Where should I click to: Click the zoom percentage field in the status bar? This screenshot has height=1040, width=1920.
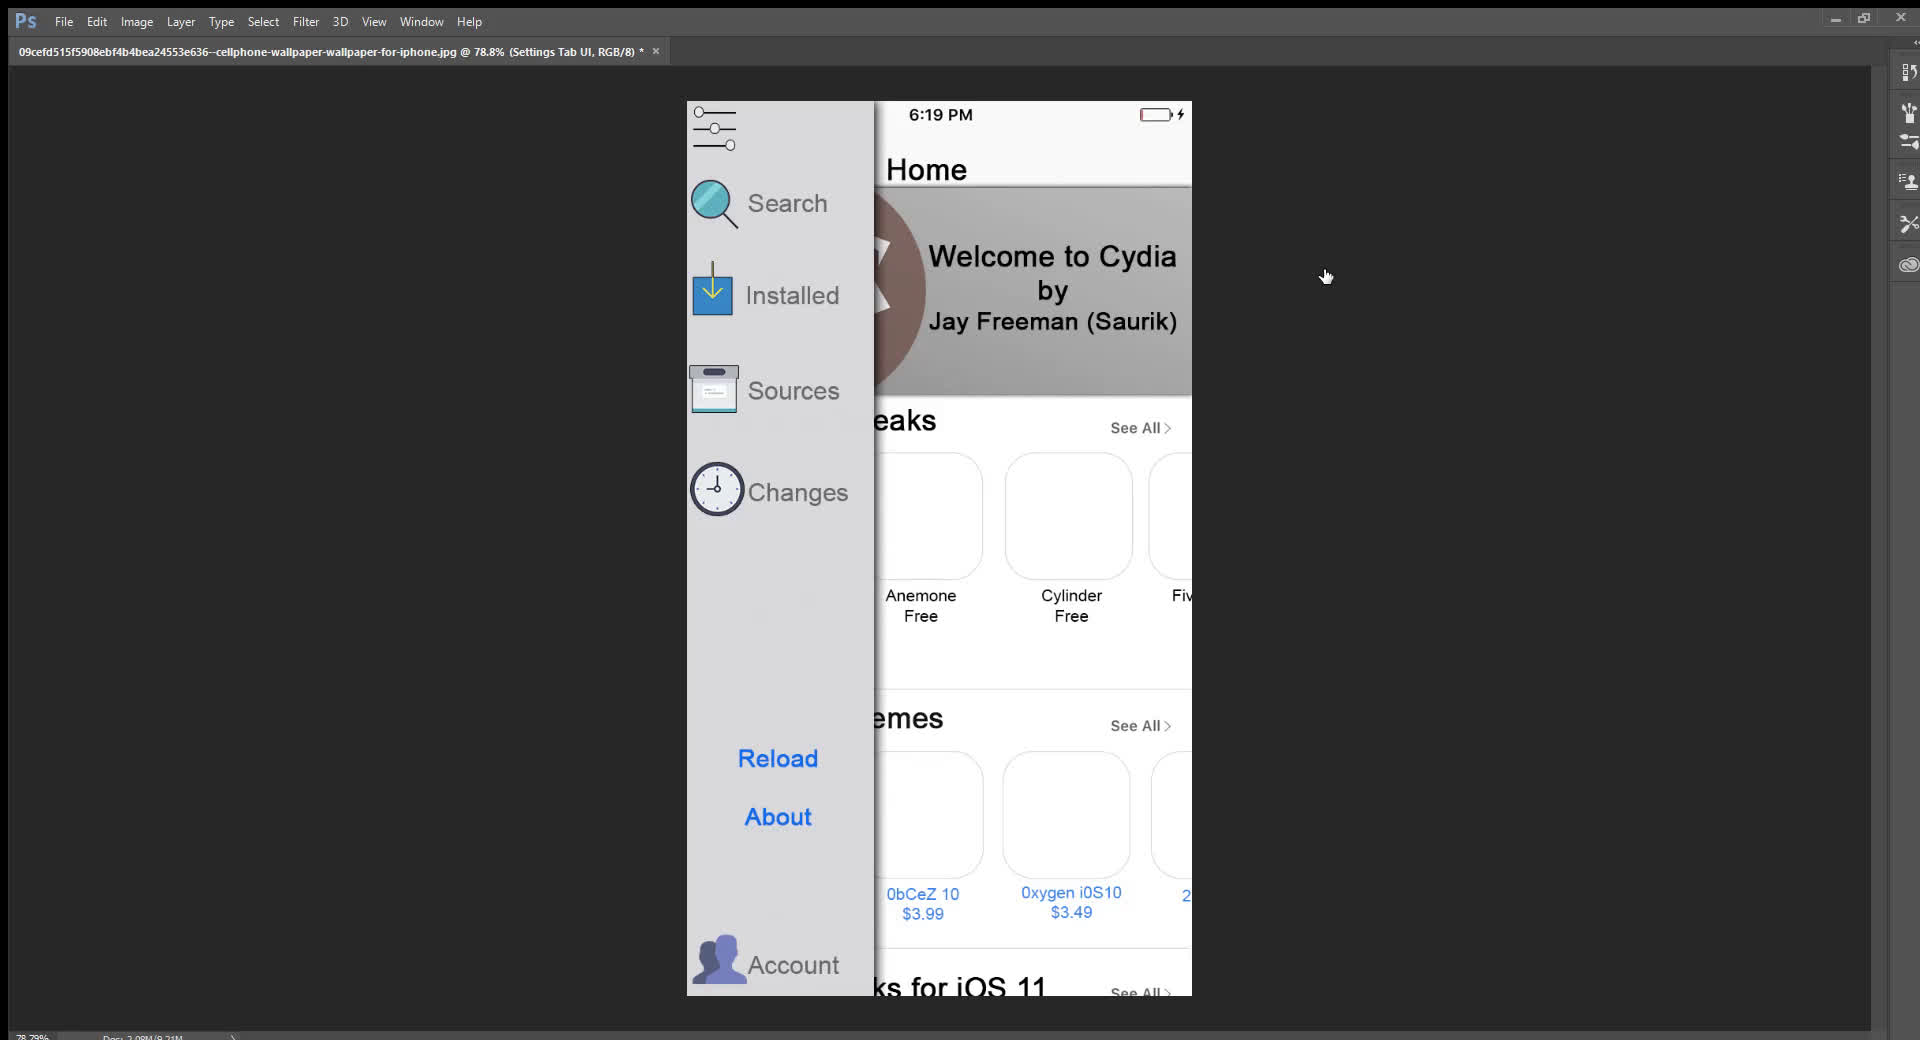(30, 1037)
